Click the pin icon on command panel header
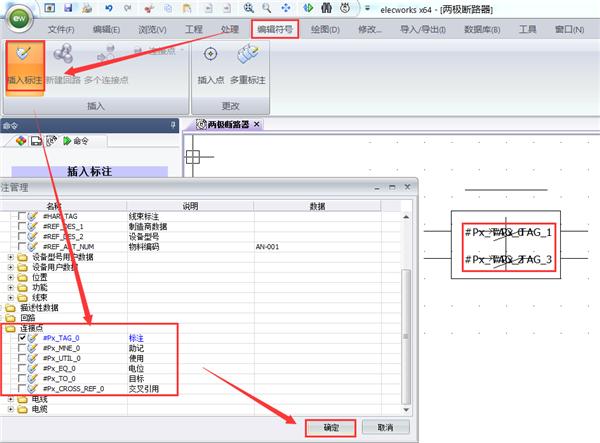This screenshot has width=600, height=443. [173, 125]
